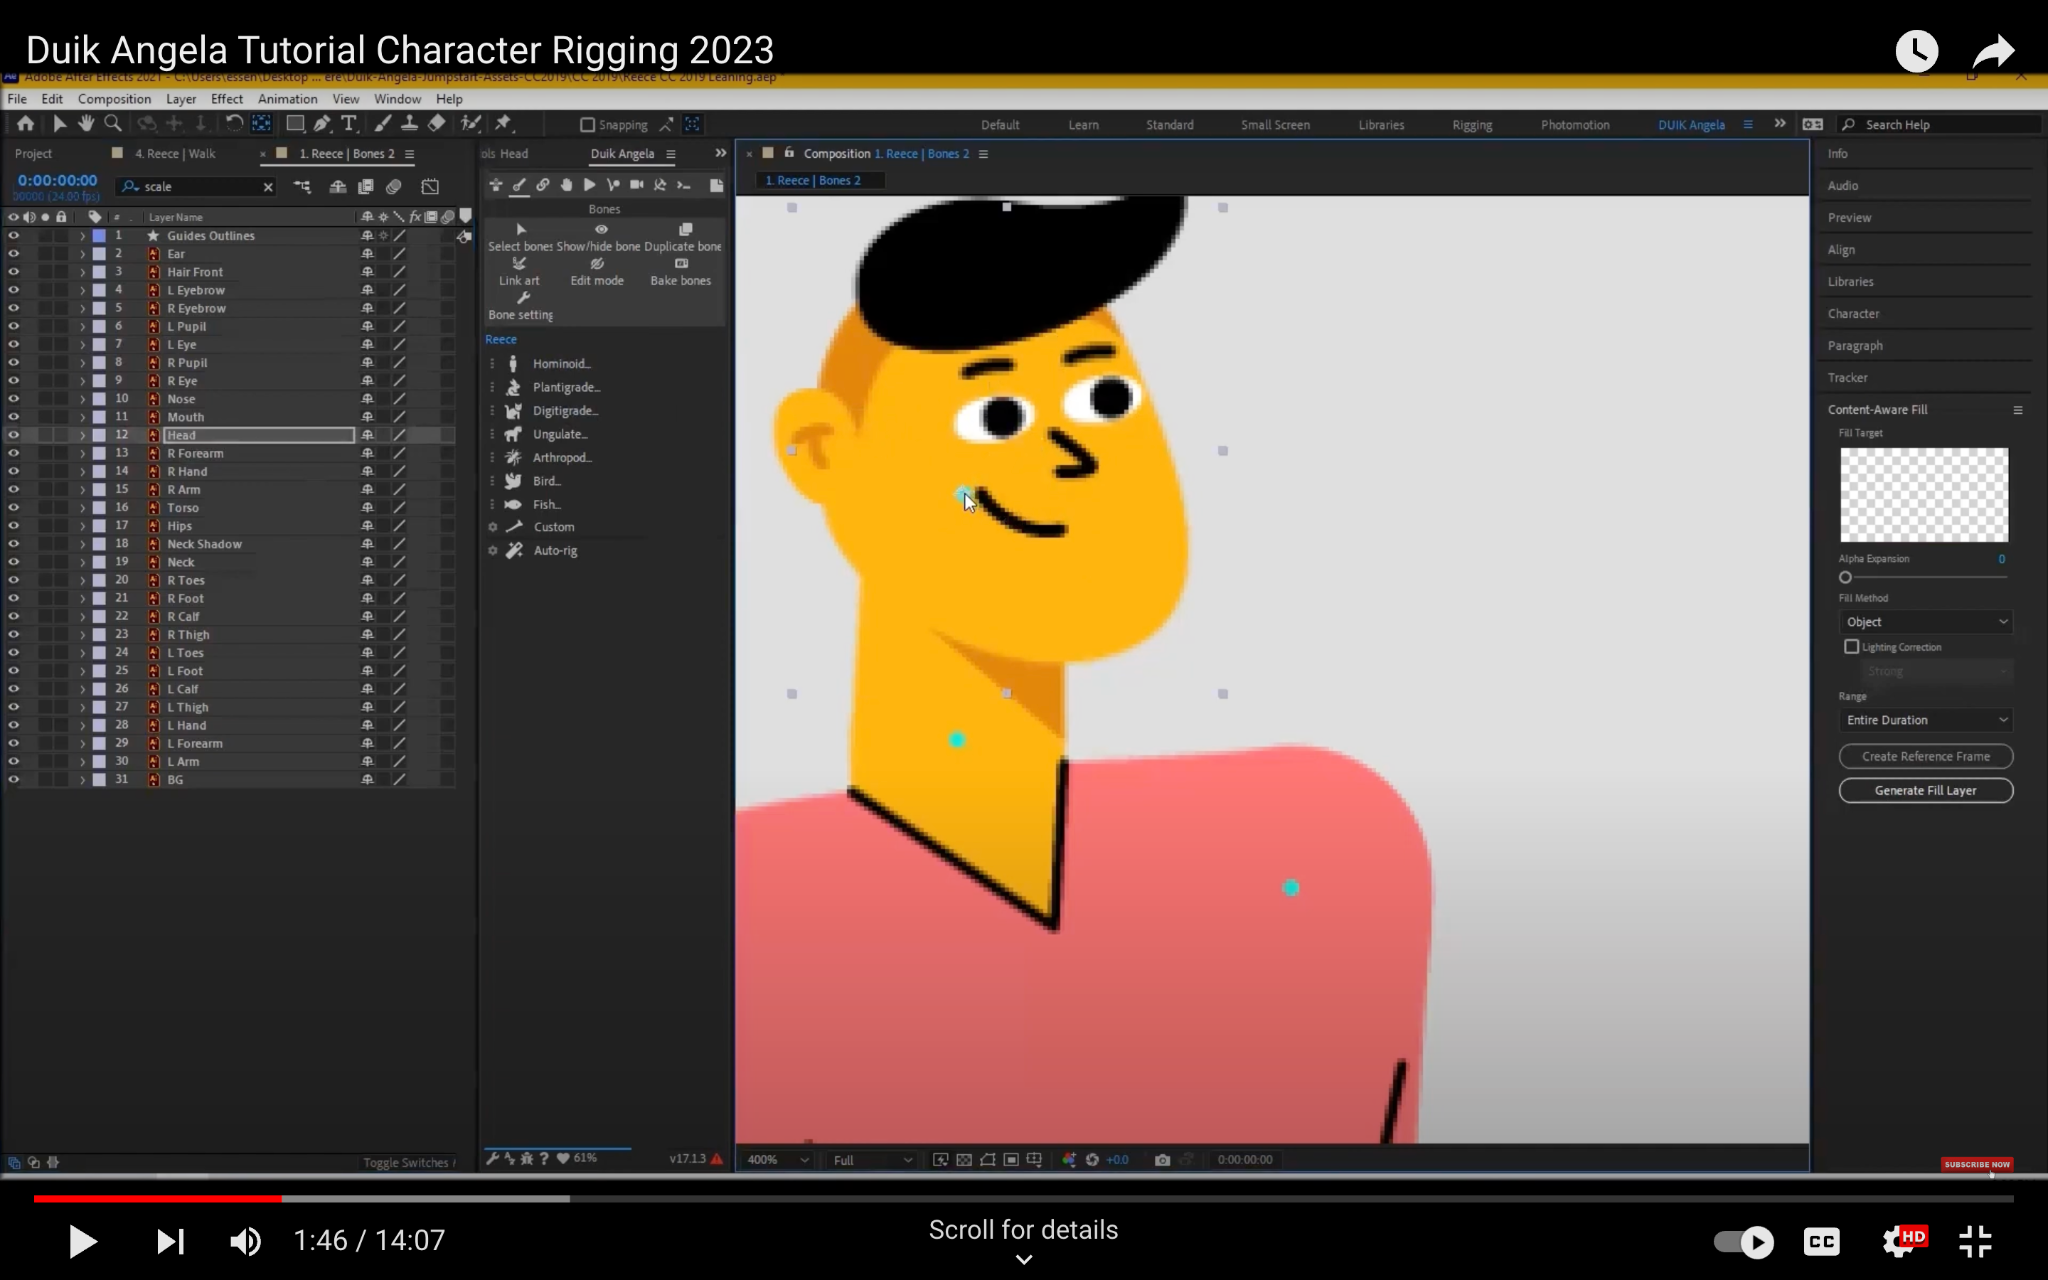The width and height of the screenshot is (2048, 1280).
Task: Select the Home icon in After Effects toolbar
Action: (25, 123)
